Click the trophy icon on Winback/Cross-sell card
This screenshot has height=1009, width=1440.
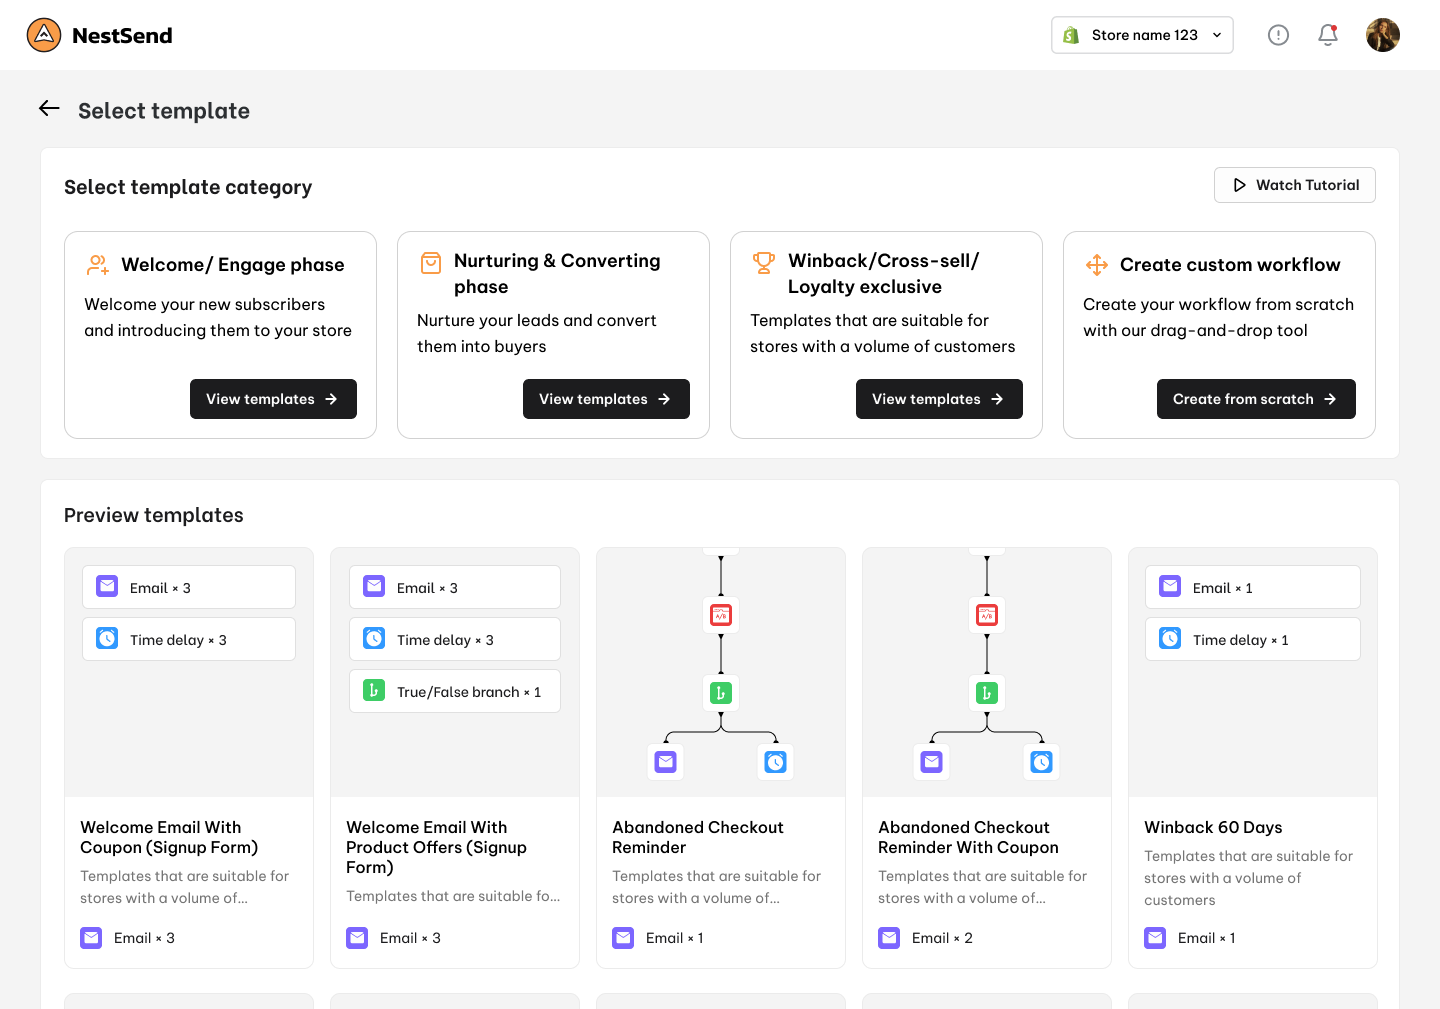764,262
